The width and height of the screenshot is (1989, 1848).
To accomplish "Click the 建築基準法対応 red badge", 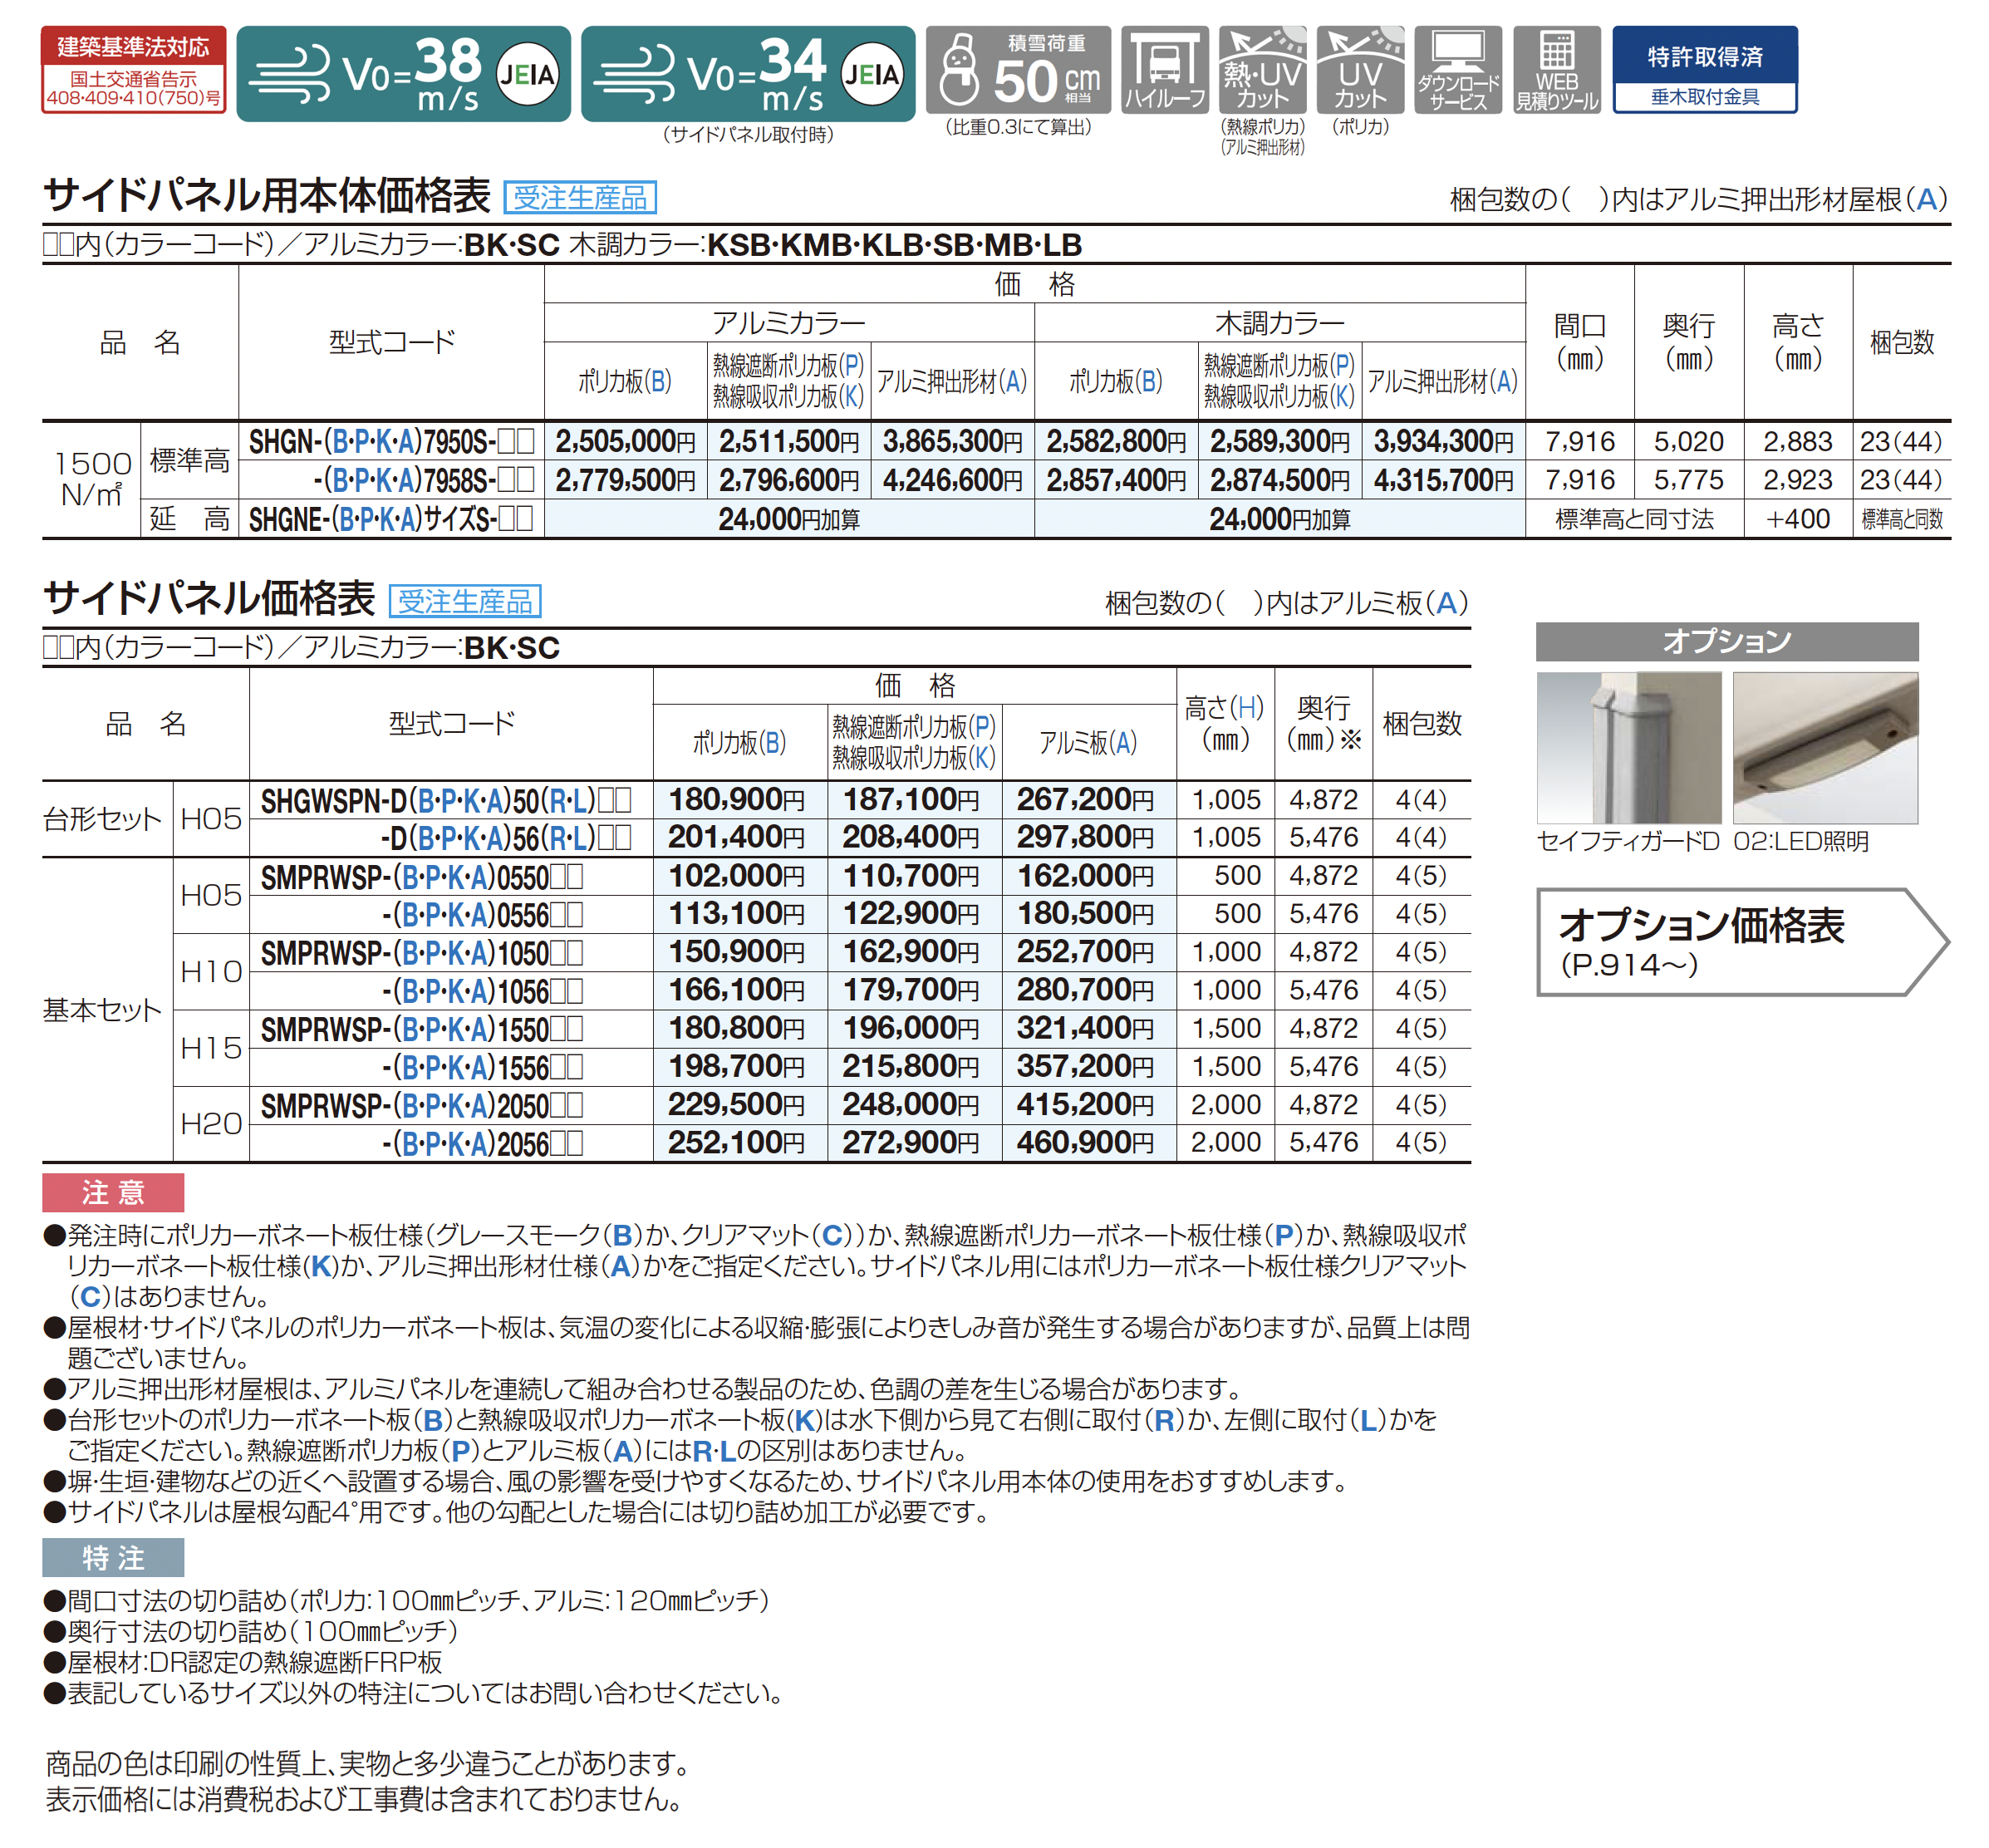I will click(133, 70).
